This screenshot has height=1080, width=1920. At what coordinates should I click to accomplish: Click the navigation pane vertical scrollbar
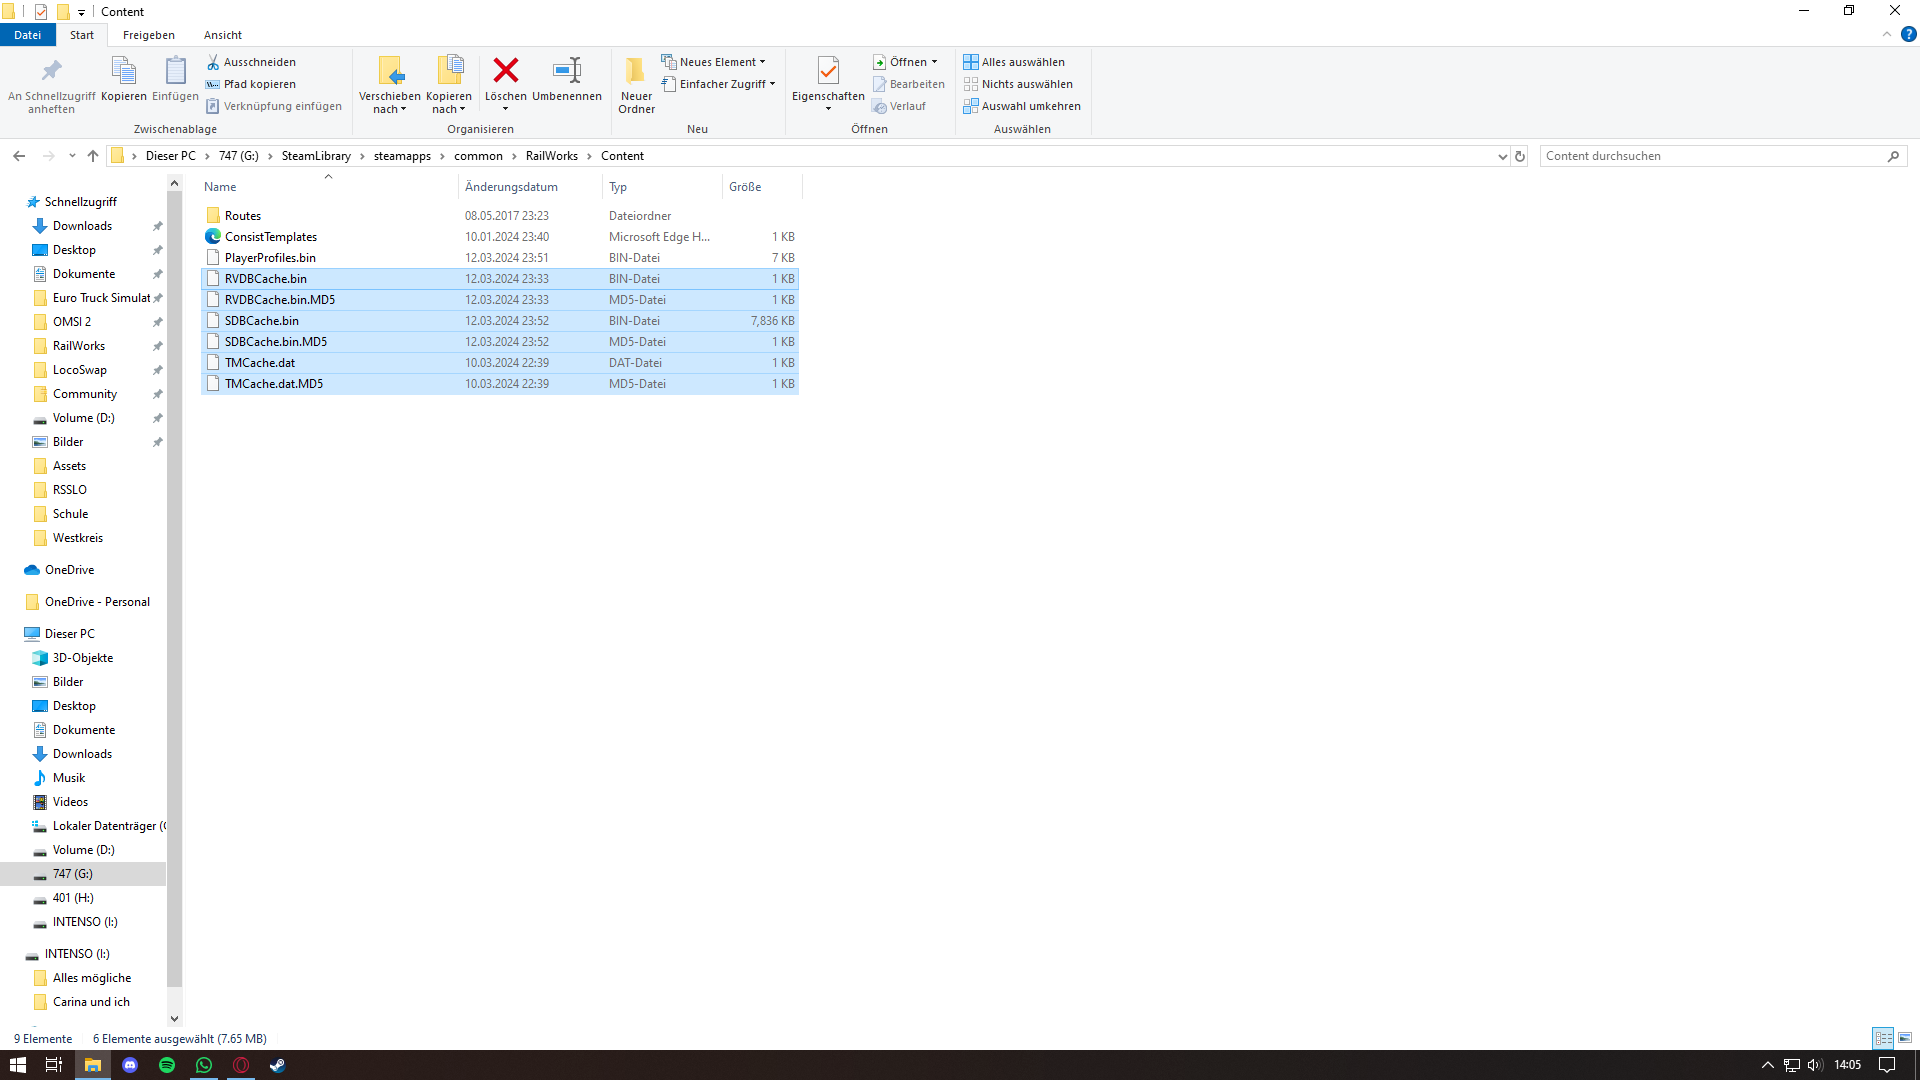point(174,600)
